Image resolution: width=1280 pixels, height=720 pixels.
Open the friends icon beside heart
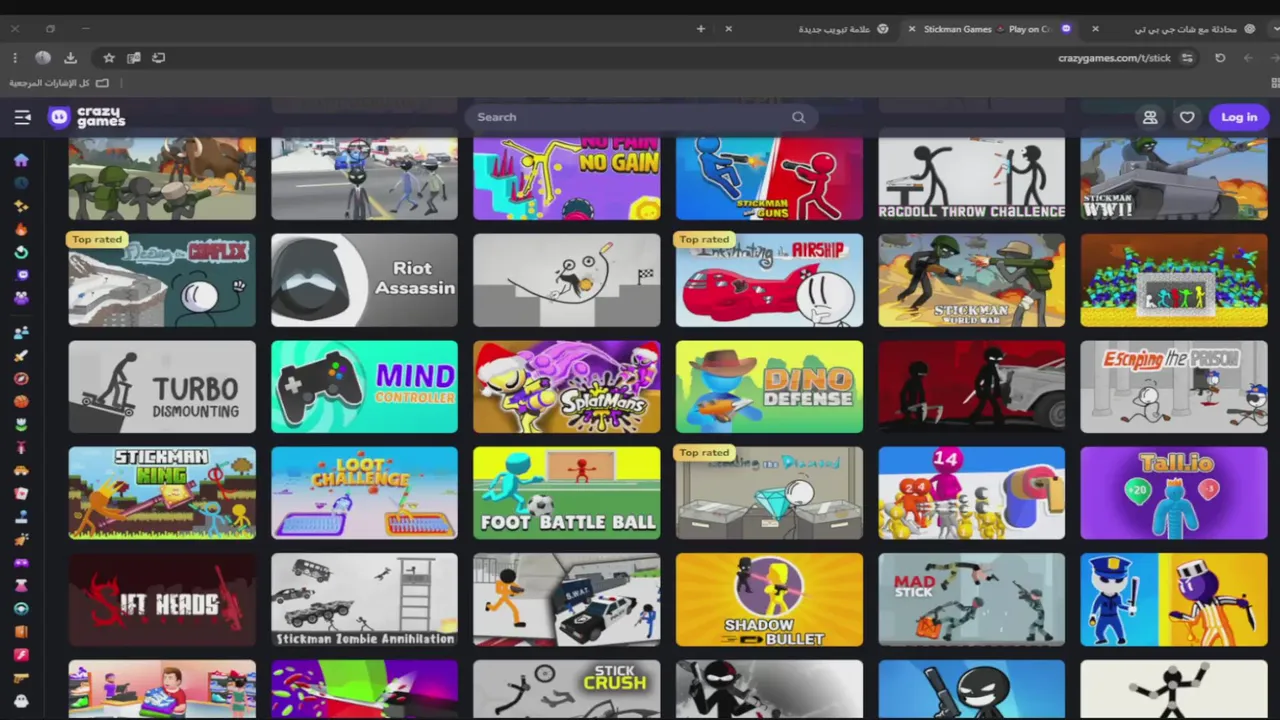tap(1150, 117)
